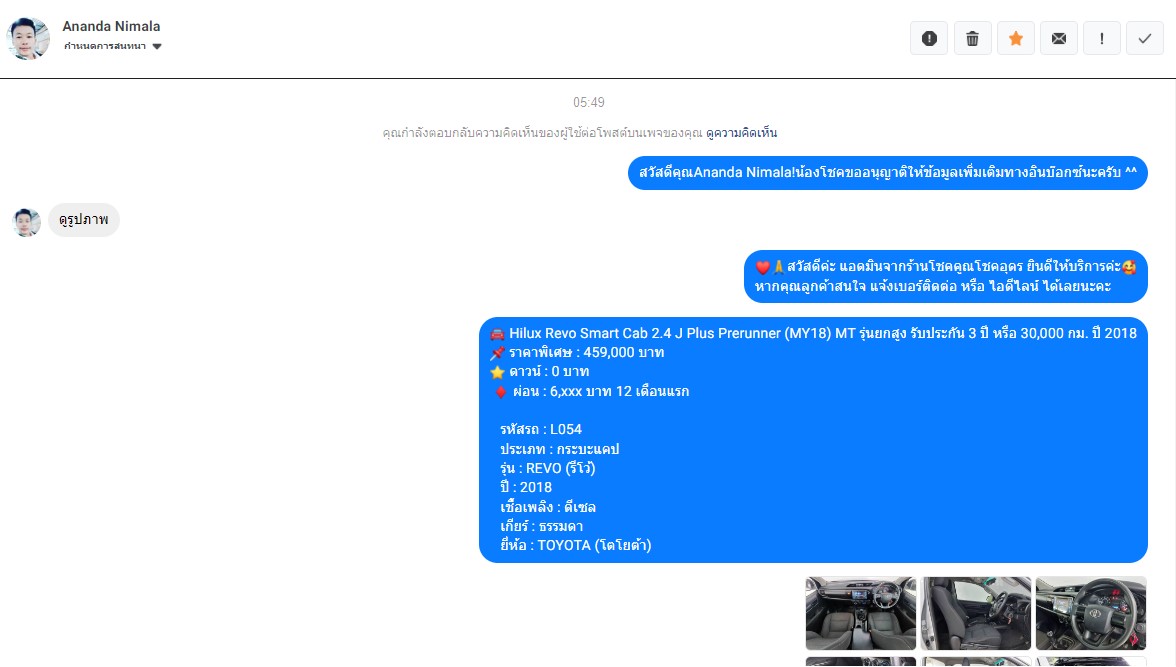1176x667 pixels.
Task: Select model line REVO (รีโว้)
Action: click(548, 468)
